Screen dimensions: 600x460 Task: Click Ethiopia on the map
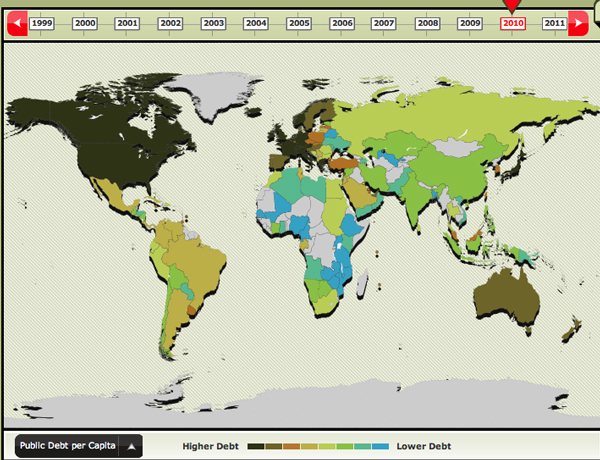click(x=351, y=225)
